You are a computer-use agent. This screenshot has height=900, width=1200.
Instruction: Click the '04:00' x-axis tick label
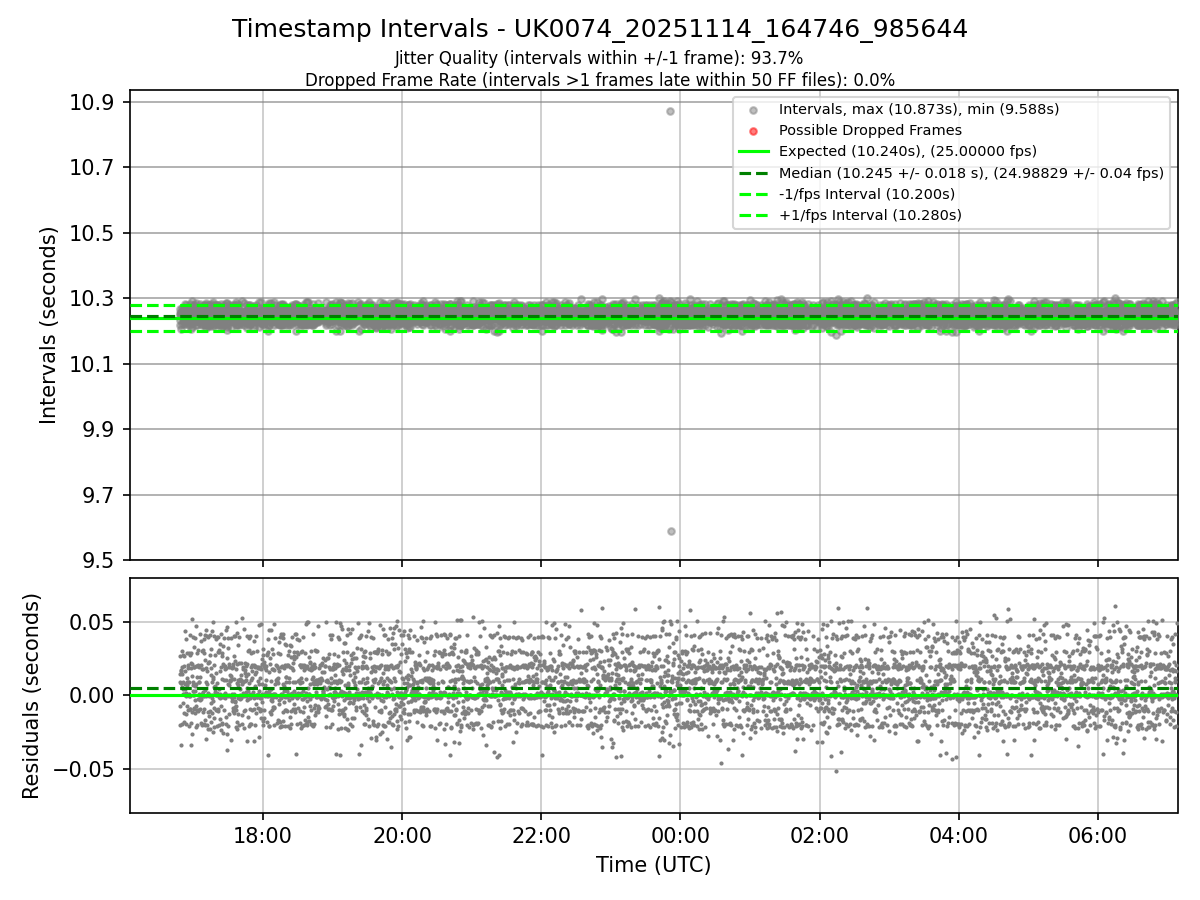coord(959,834)
